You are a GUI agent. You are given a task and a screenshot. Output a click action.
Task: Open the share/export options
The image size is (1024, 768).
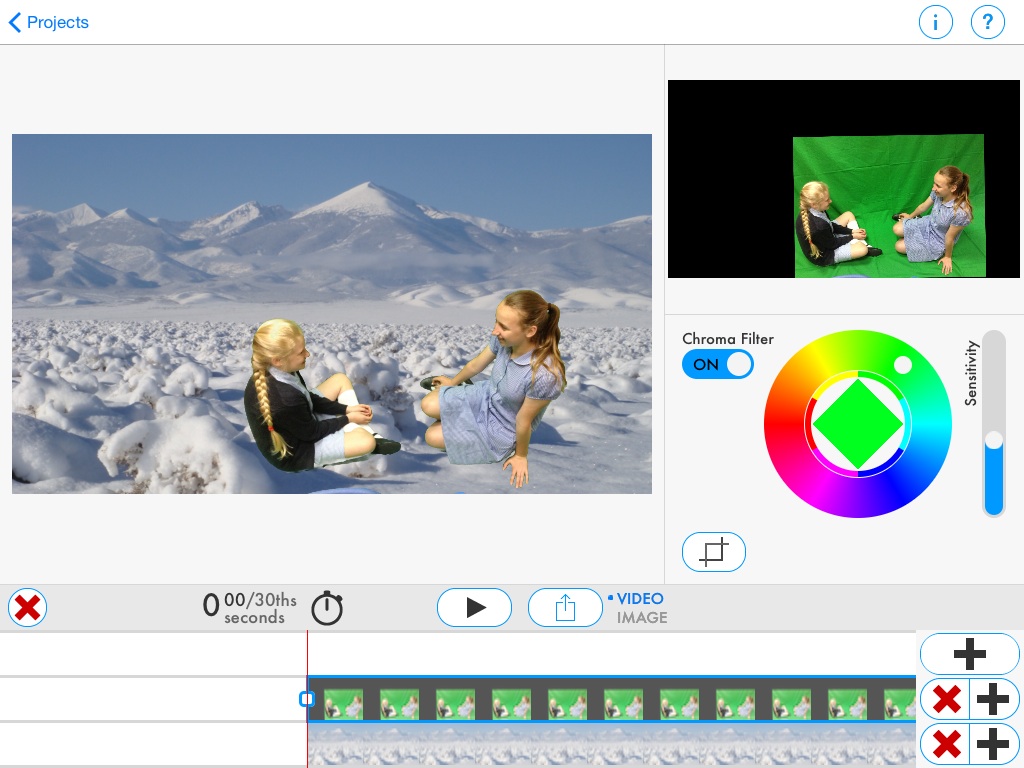(x=565, y=607)
